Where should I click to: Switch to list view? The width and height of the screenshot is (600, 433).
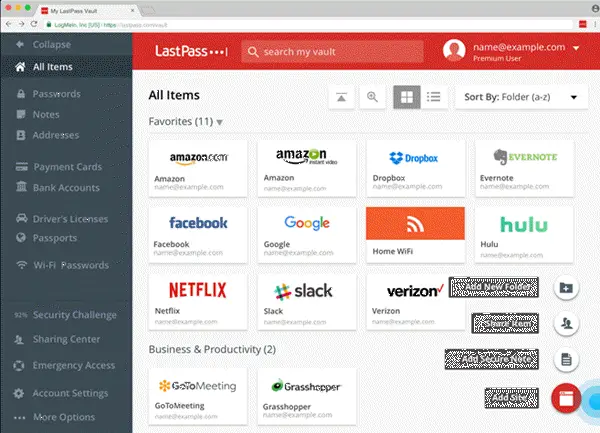(x=434, y=97)
